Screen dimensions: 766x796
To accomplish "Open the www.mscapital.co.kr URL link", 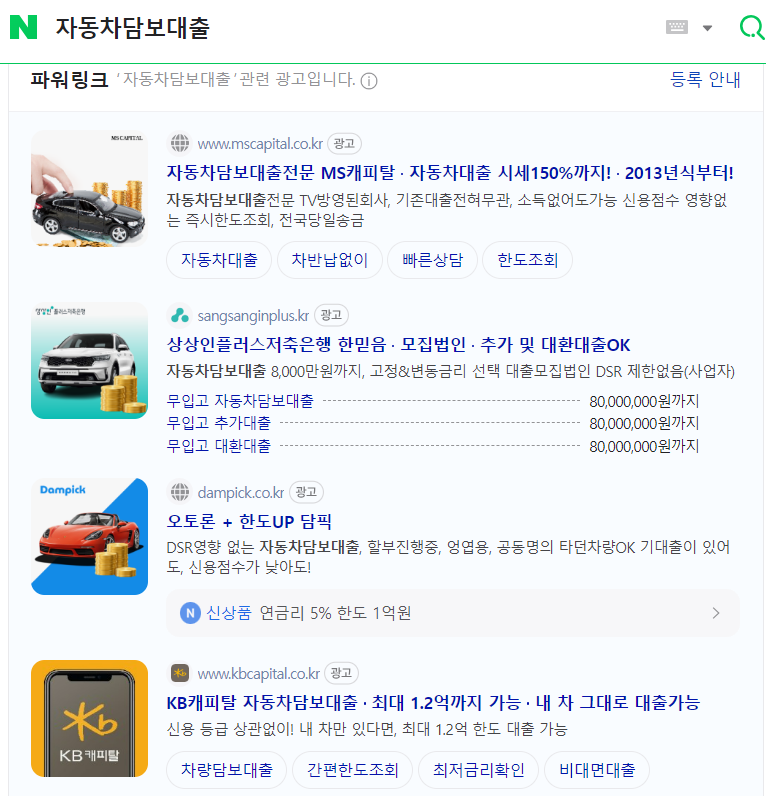I will [260, 144].
